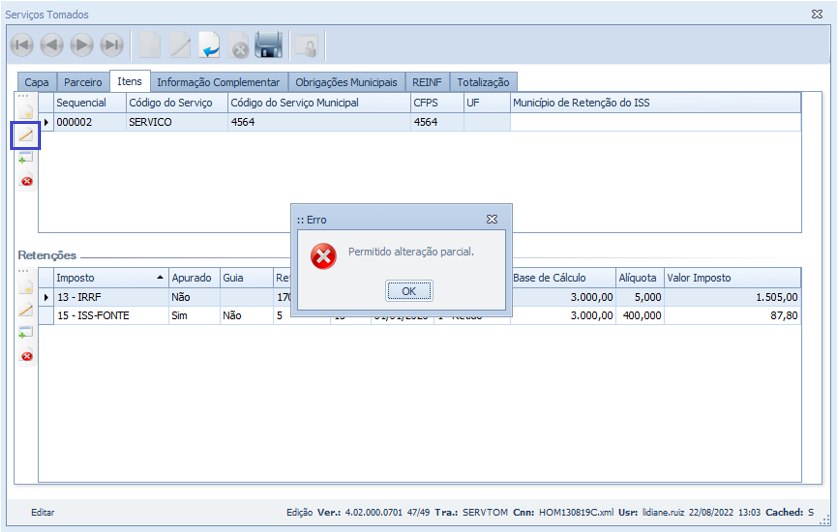Switch to the Capa tab

point(37,82)
